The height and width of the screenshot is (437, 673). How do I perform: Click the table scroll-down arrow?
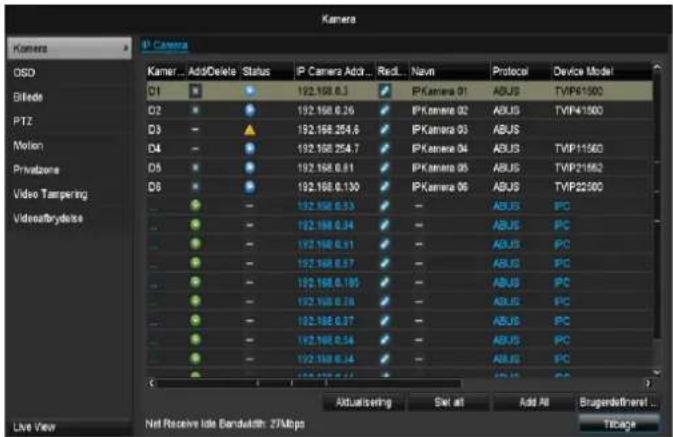click(657, 372)
